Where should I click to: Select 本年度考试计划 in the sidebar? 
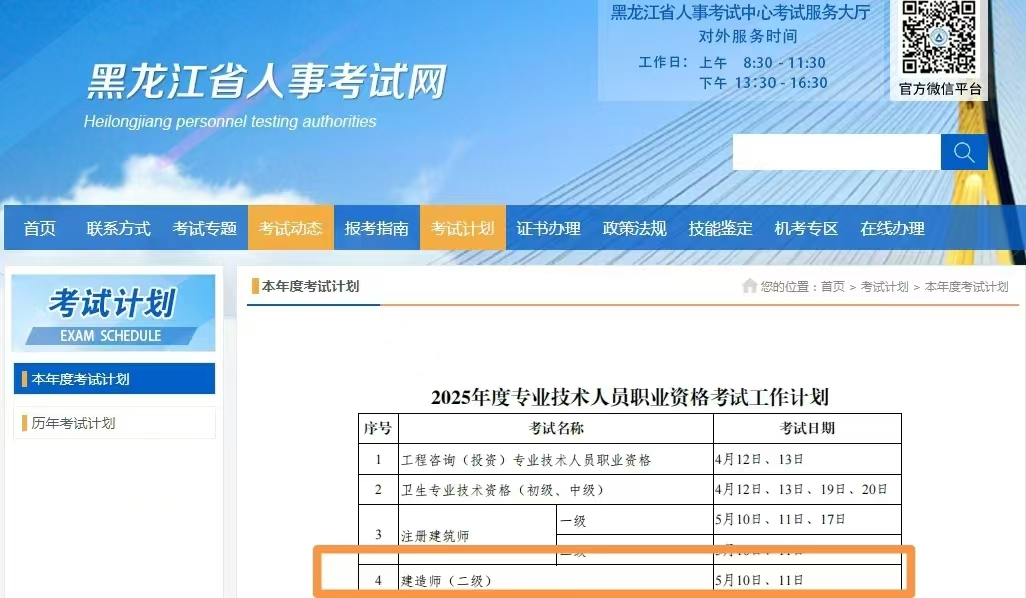click(114, 379)
